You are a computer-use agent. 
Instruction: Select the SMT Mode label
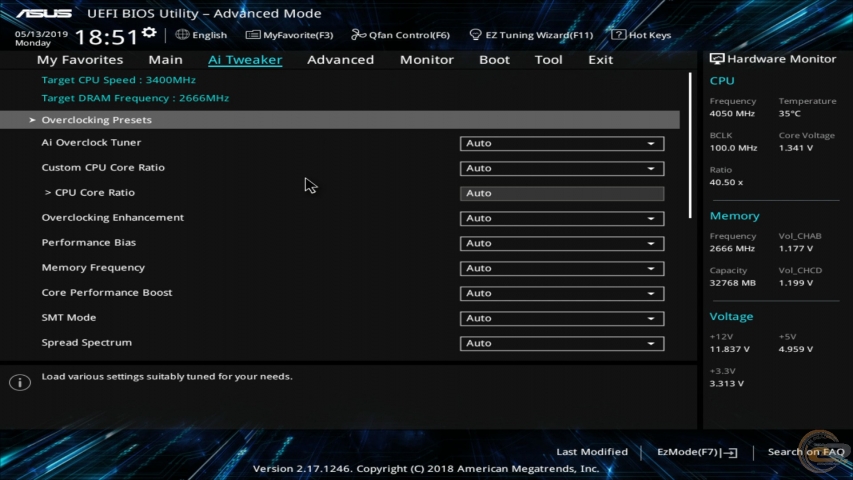[69, 318]
